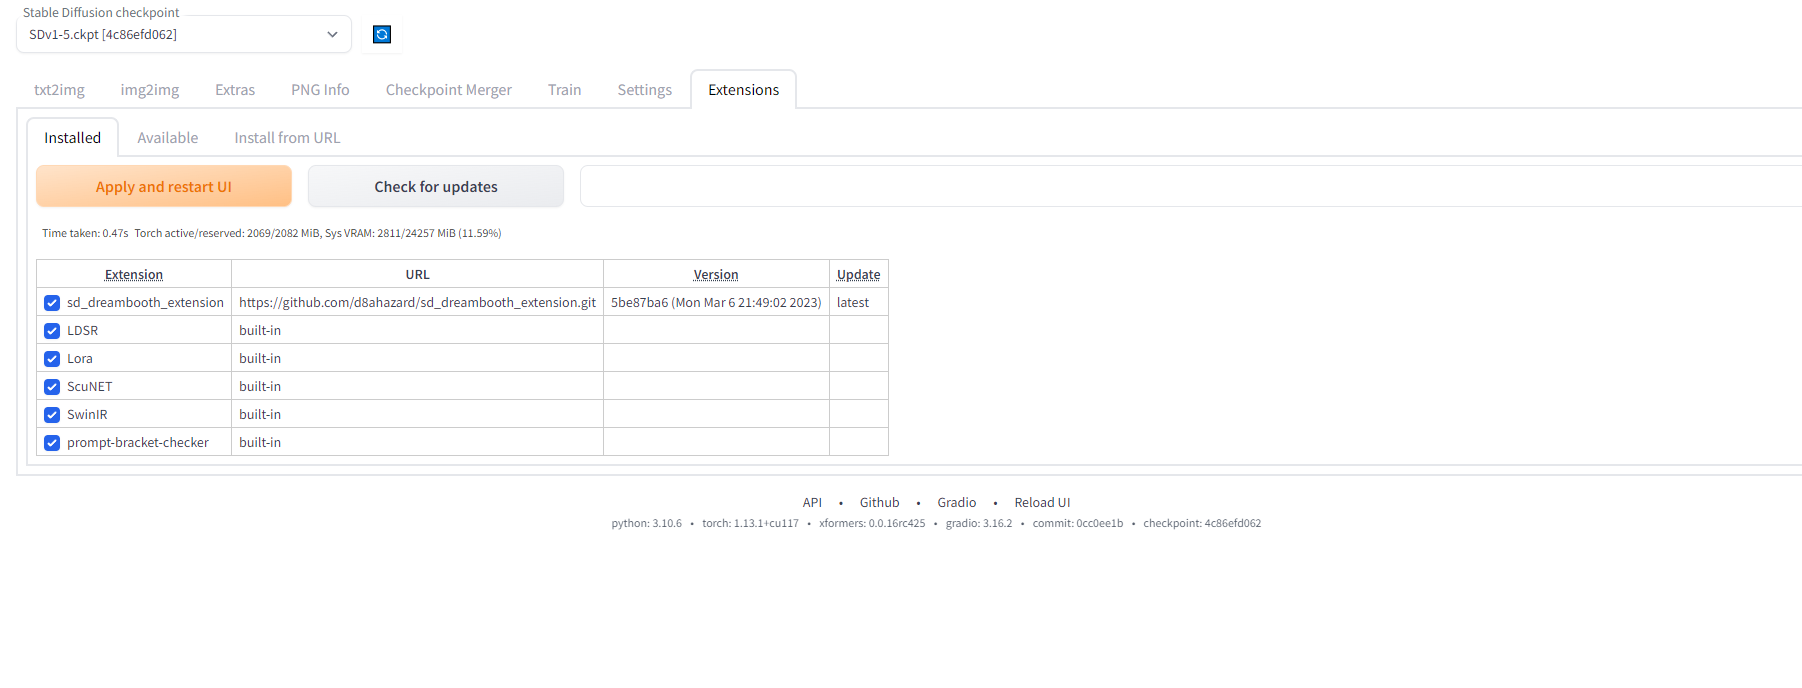Open Stable Diffusion checkpoint dropdown
The width and height of the screenshot is (1802, 688).
(x=184, y=34)
